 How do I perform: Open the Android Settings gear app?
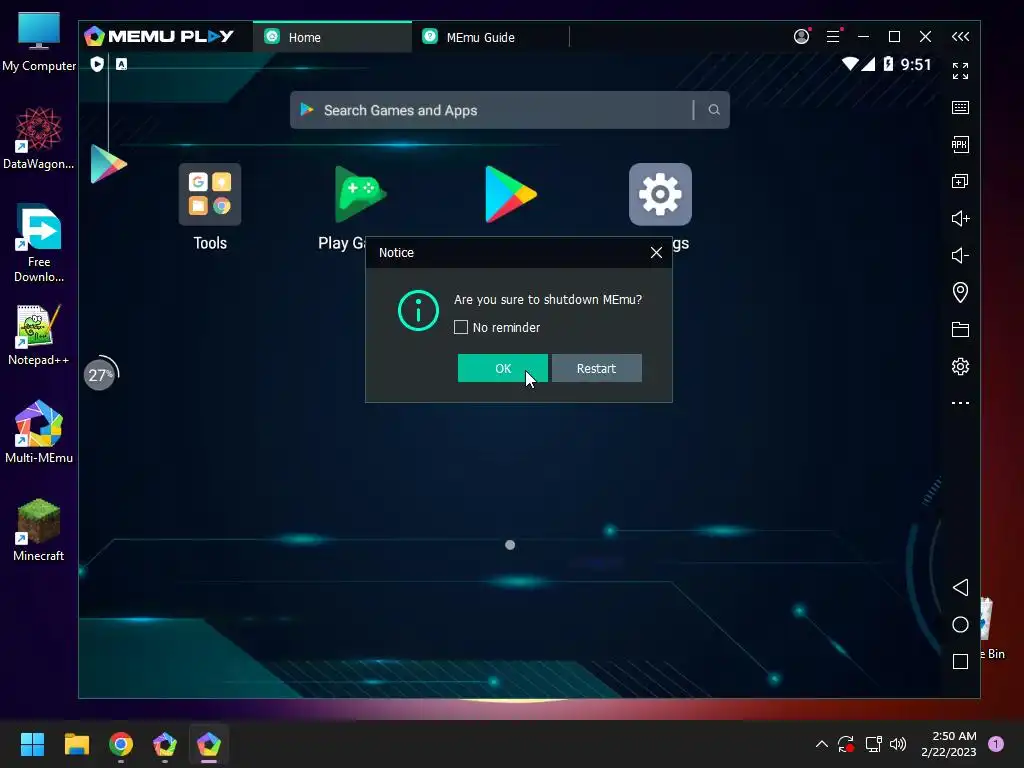point(660,195)
